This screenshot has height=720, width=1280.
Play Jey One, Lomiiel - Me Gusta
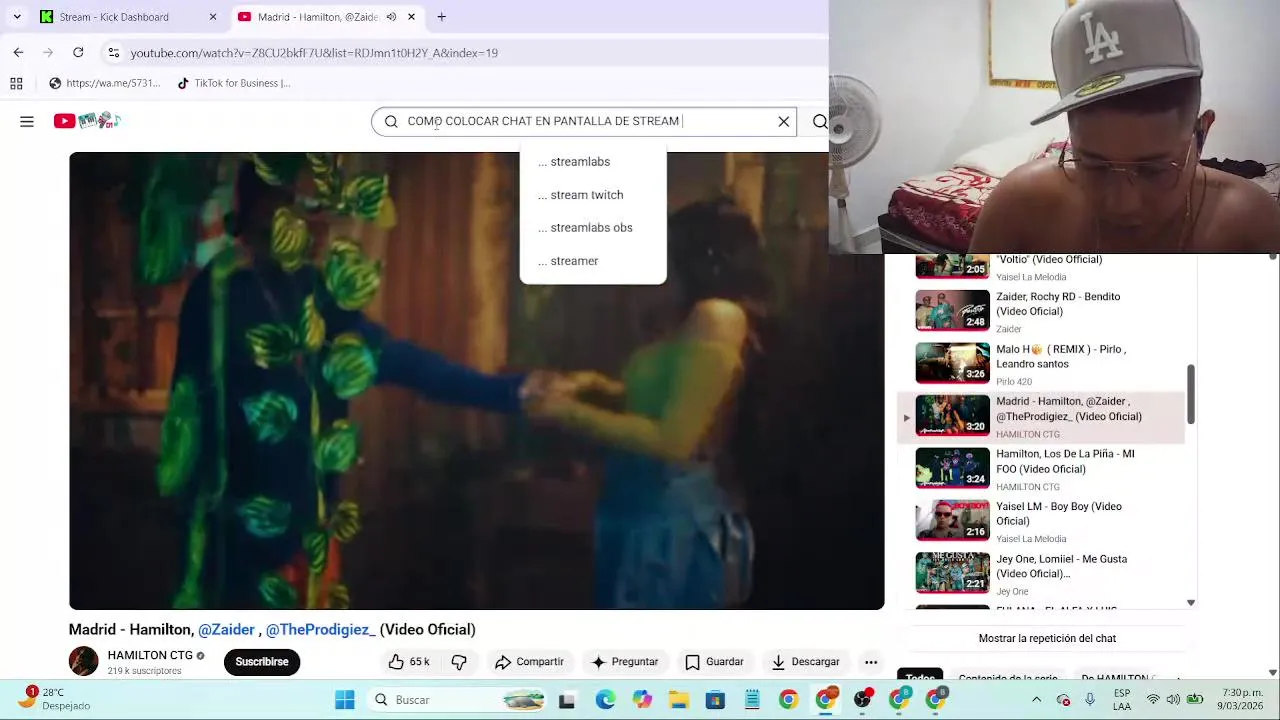coord(1040,573)
